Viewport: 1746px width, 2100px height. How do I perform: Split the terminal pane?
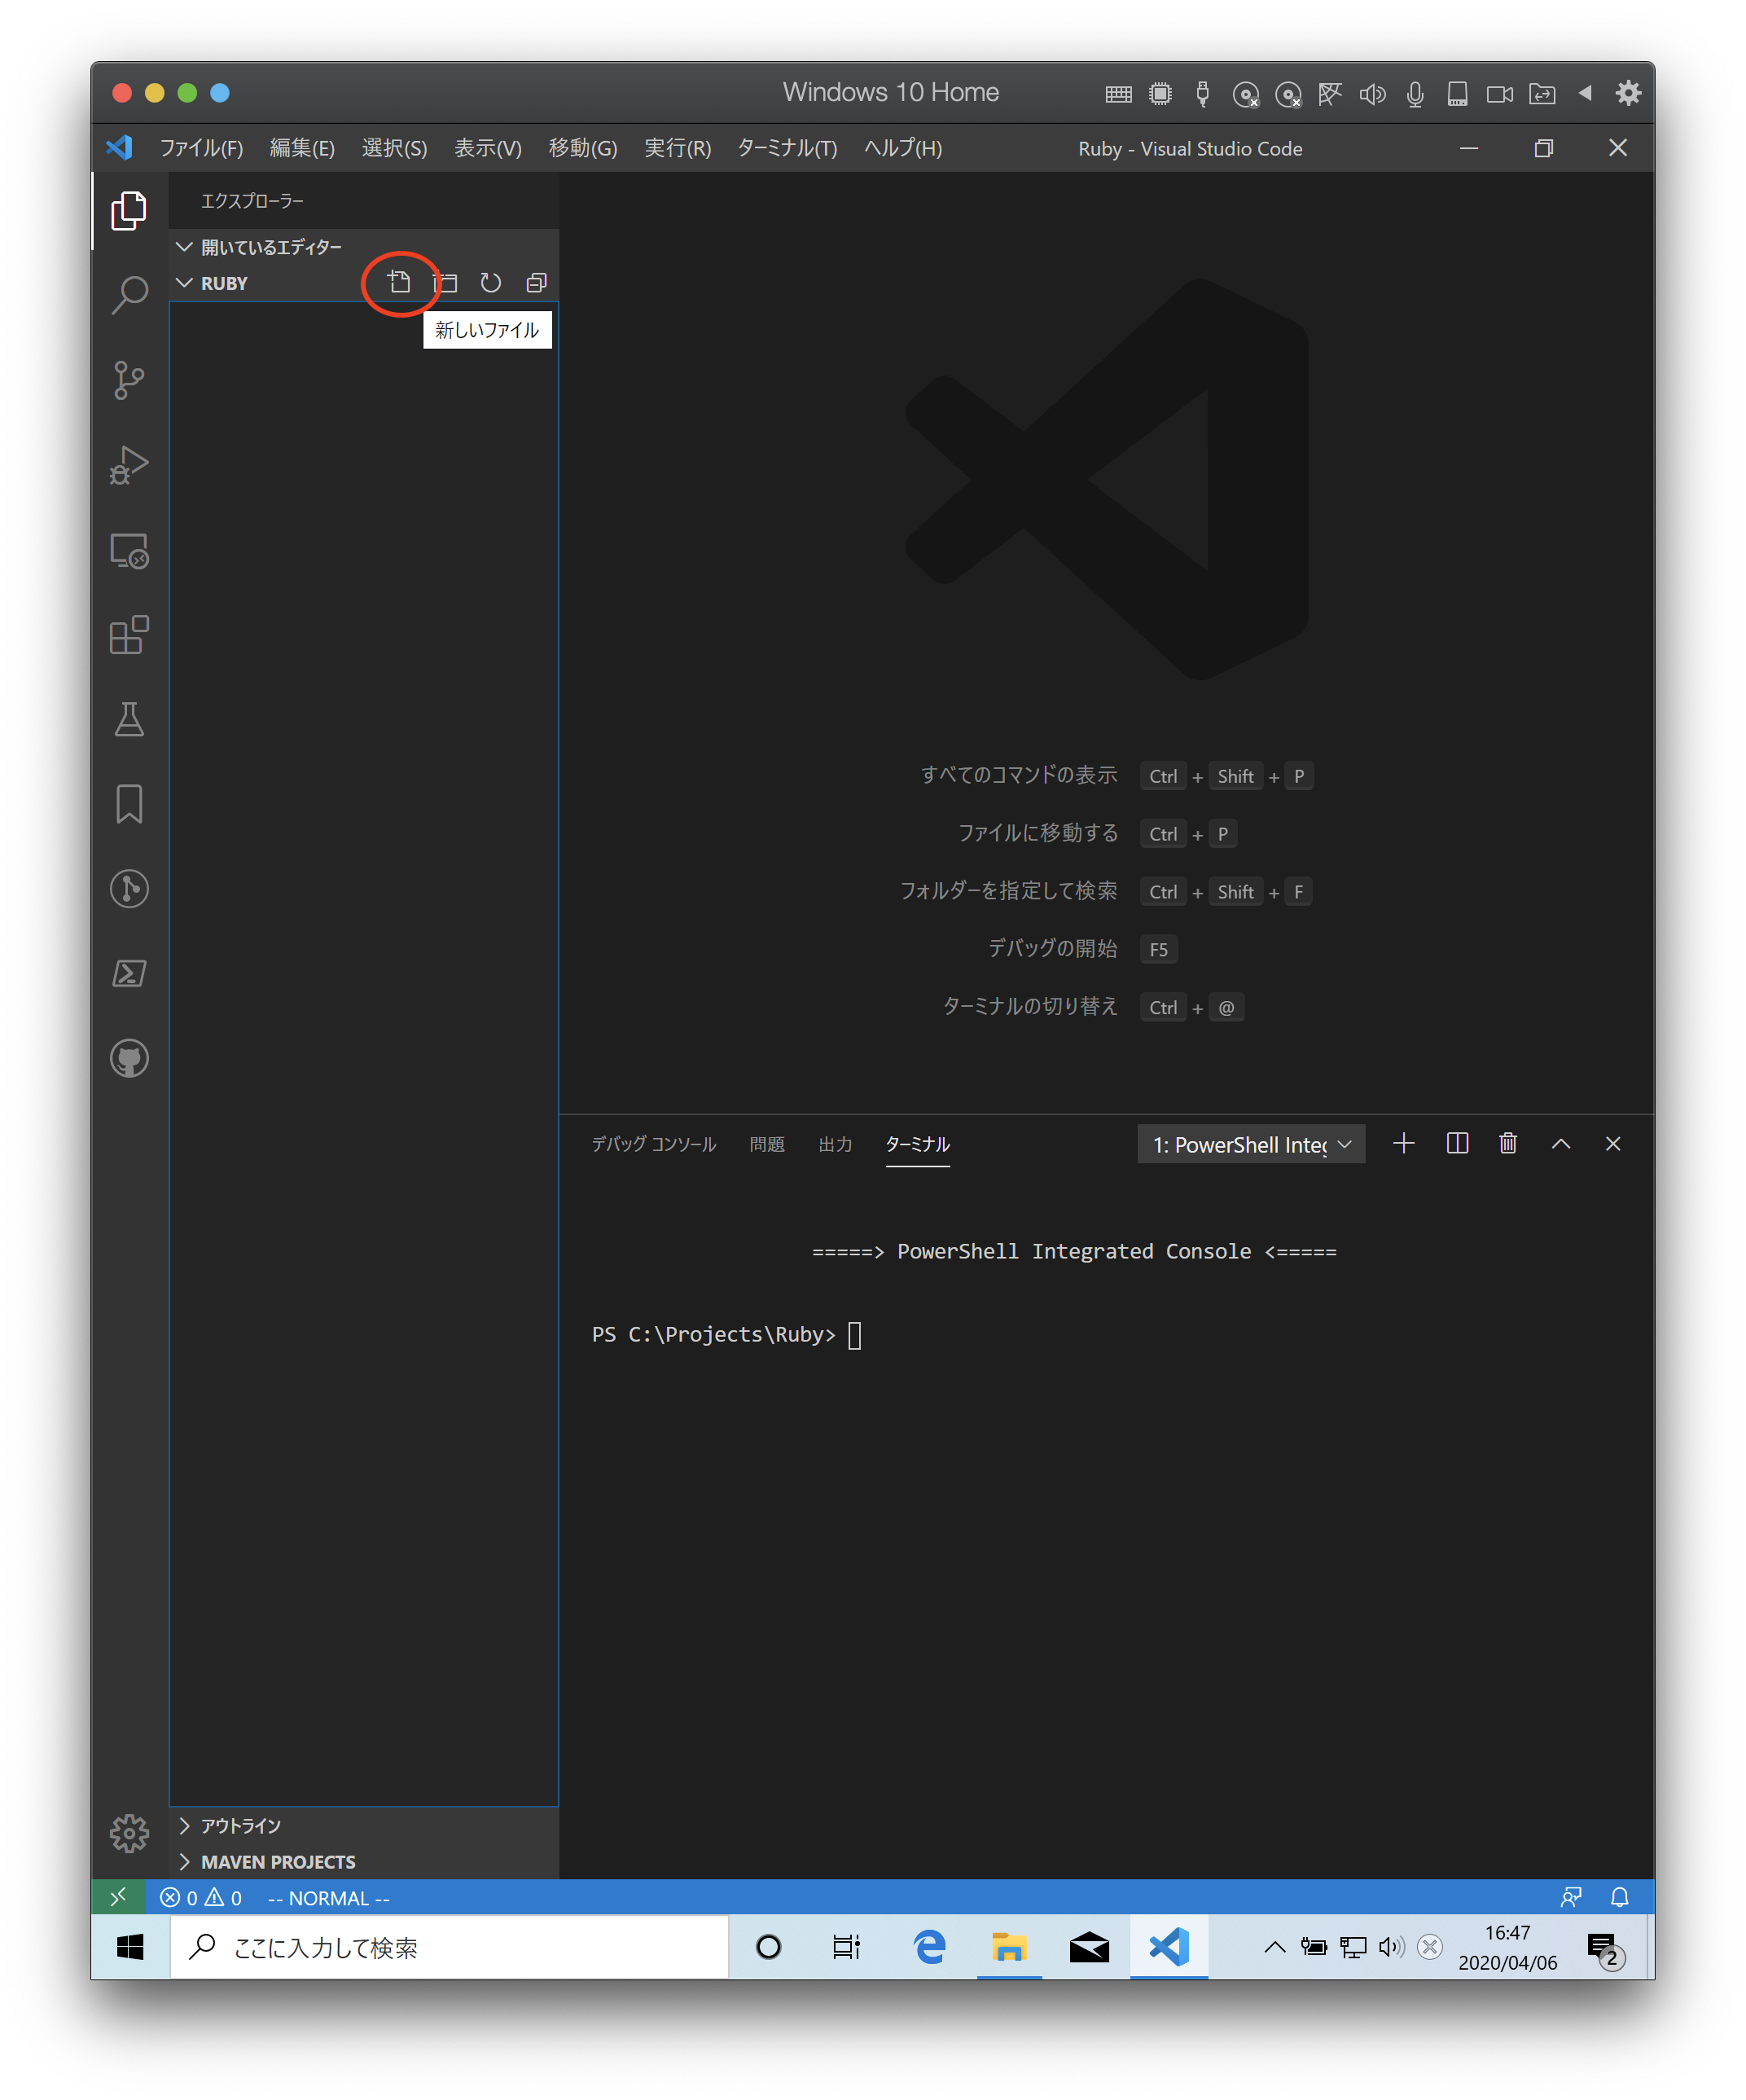(x=1456, y=1143)
